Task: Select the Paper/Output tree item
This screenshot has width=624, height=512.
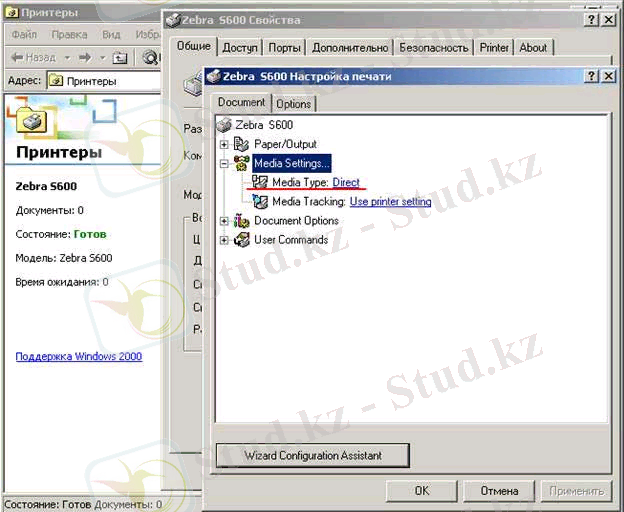Action: 285,144
